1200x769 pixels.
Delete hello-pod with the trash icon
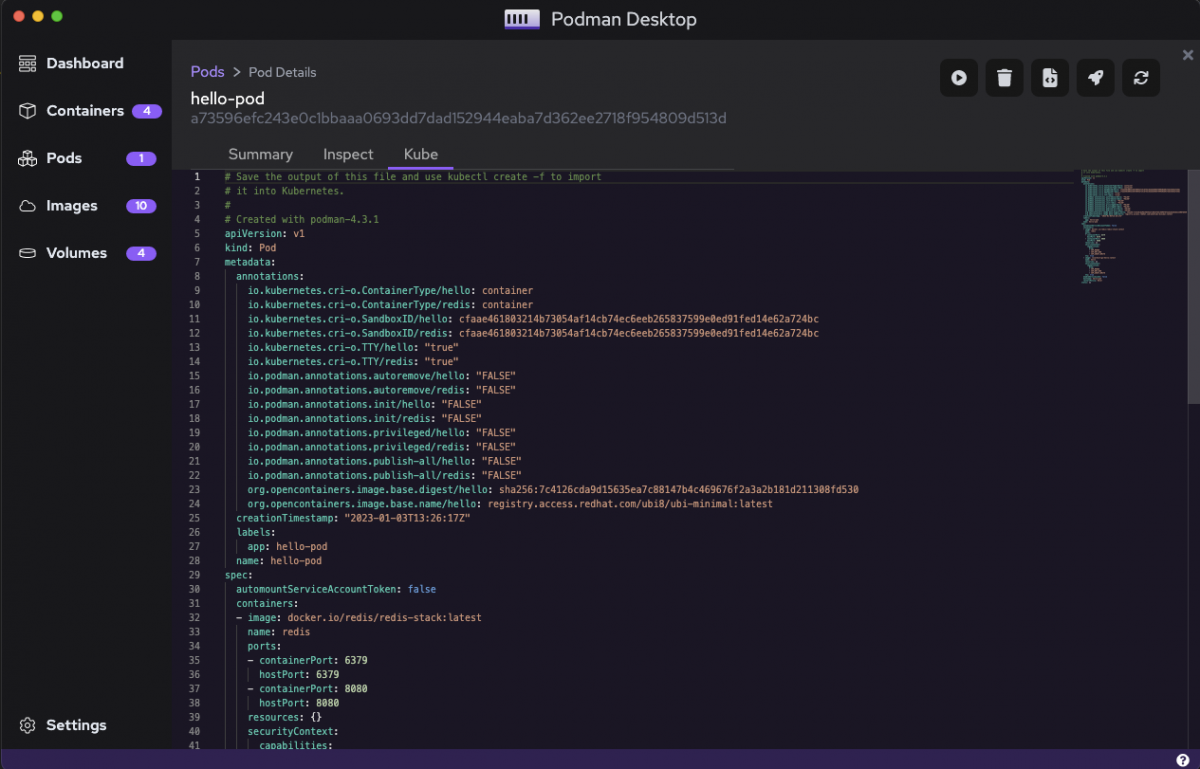click(x=1004, y=77)
